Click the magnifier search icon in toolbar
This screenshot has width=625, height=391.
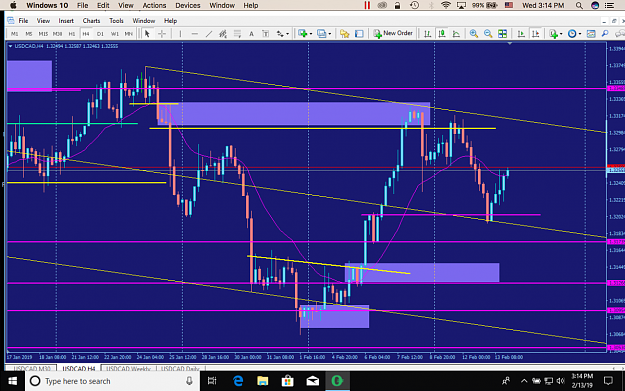[x=605, y=34]
